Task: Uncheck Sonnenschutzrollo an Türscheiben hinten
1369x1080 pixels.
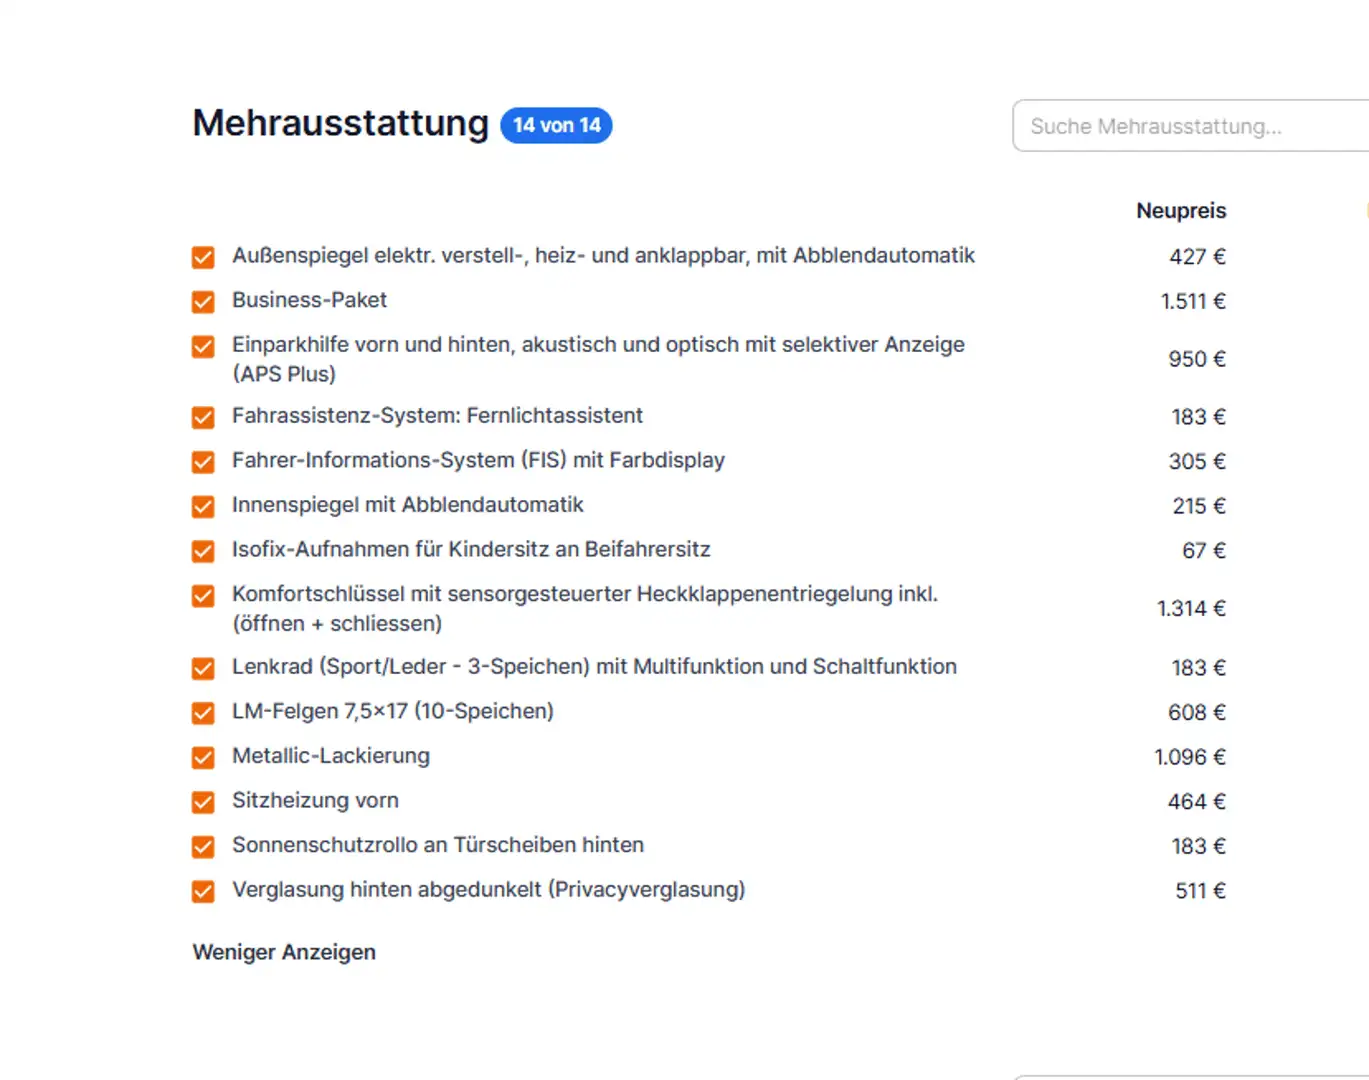Action: point(203,846)
